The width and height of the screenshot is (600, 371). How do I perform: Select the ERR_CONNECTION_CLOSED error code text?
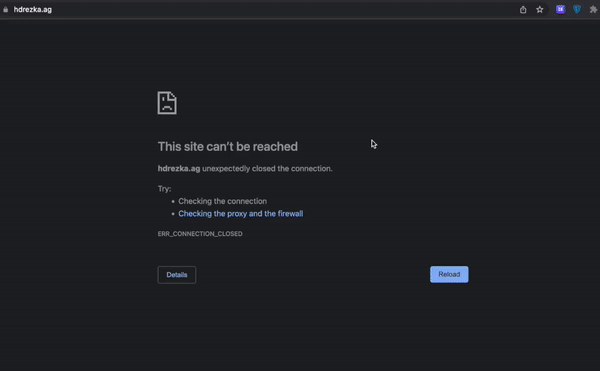[200, 234]
